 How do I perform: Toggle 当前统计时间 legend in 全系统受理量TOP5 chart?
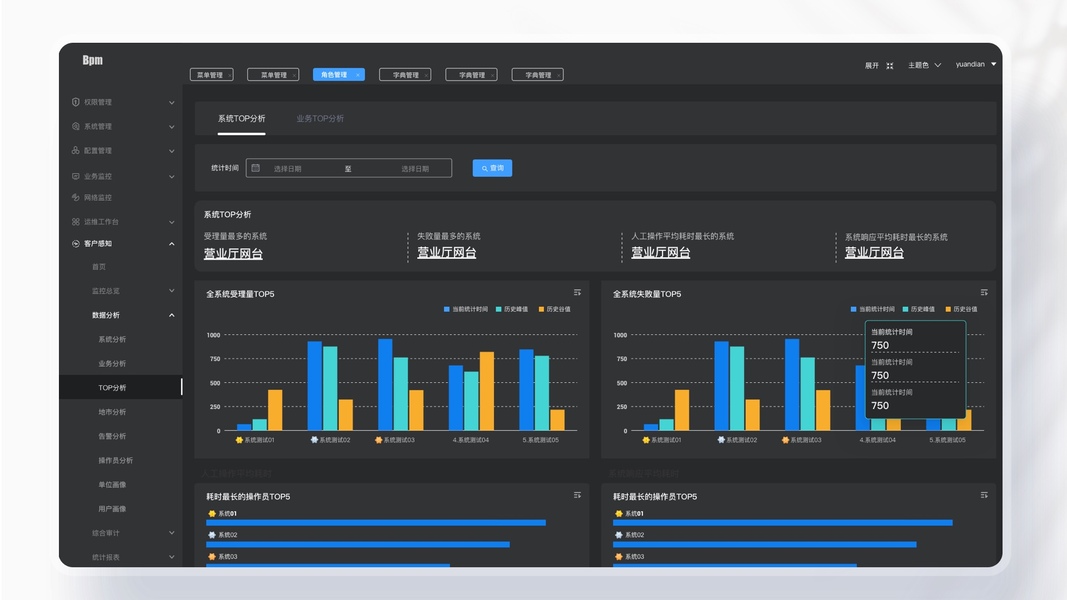point(465,310)
